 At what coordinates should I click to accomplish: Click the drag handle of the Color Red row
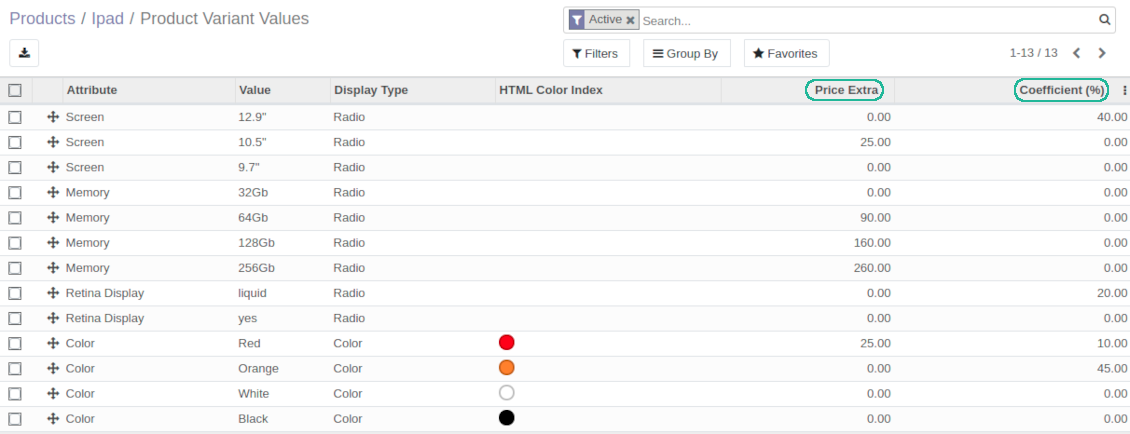tap(53, 343)
